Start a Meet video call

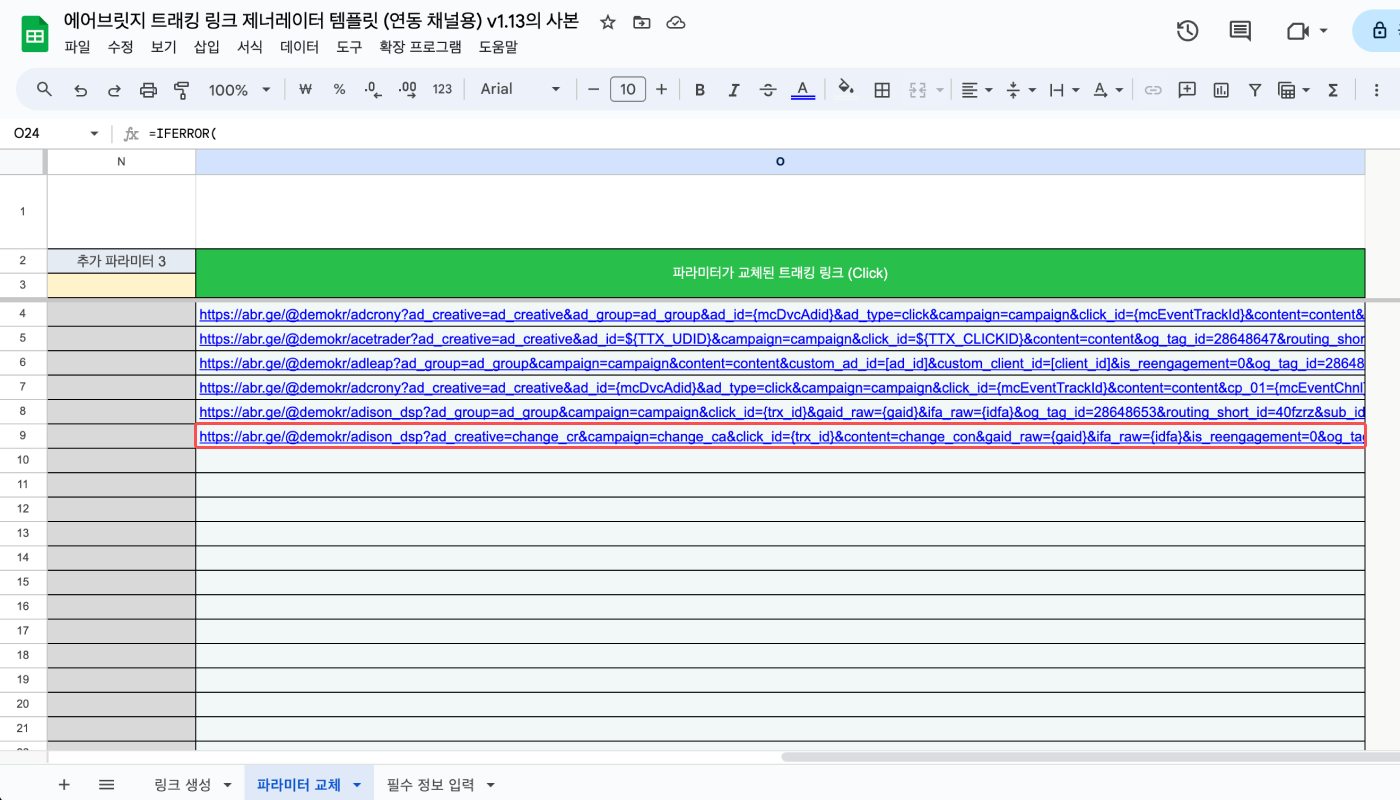click(1298, 31)
